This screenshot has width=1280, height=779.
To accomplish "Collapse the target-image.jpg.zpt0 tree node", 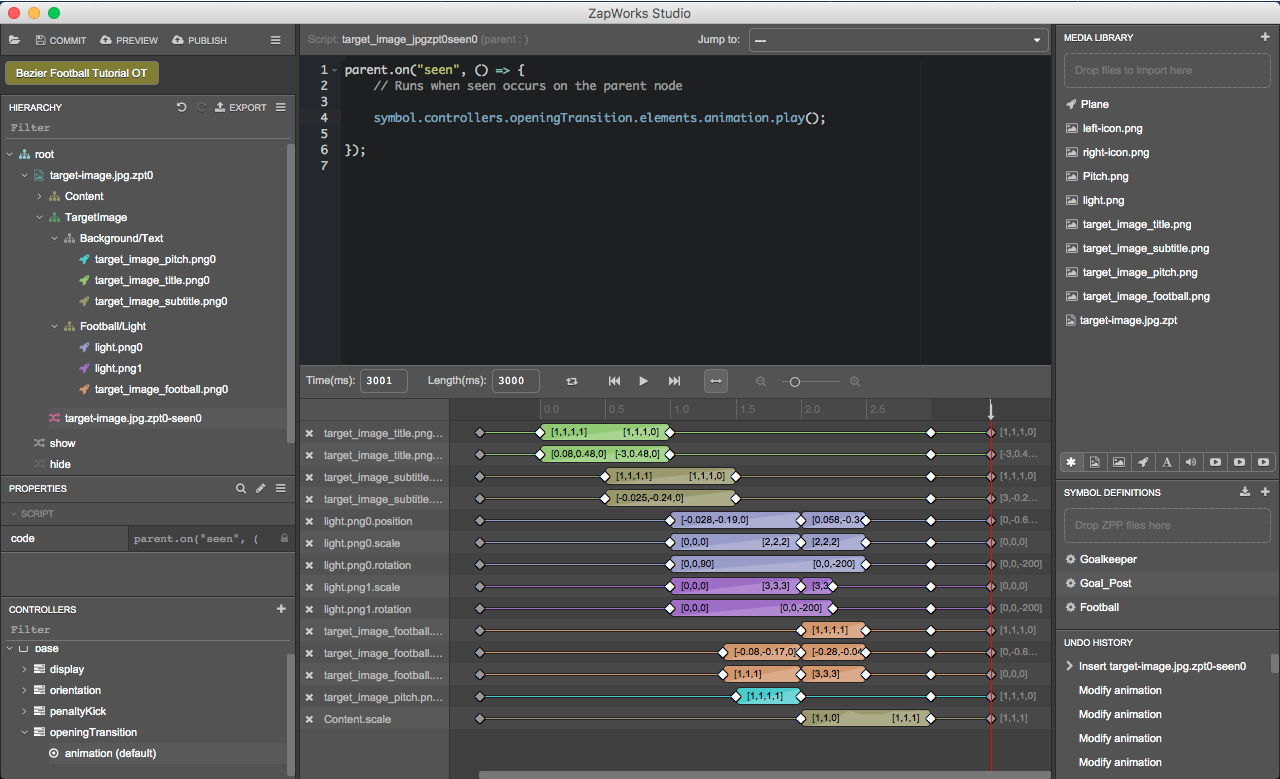I will (x=24, y=175).
